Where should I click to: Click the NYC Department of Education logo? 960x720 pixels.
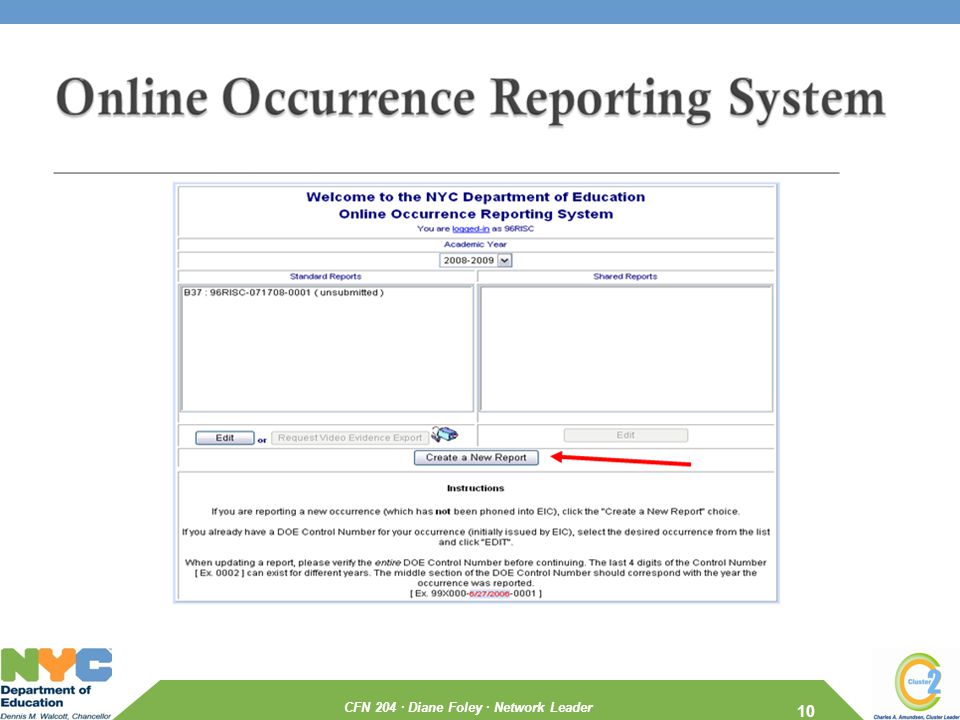pyautogui.click(x=56, y=683)
